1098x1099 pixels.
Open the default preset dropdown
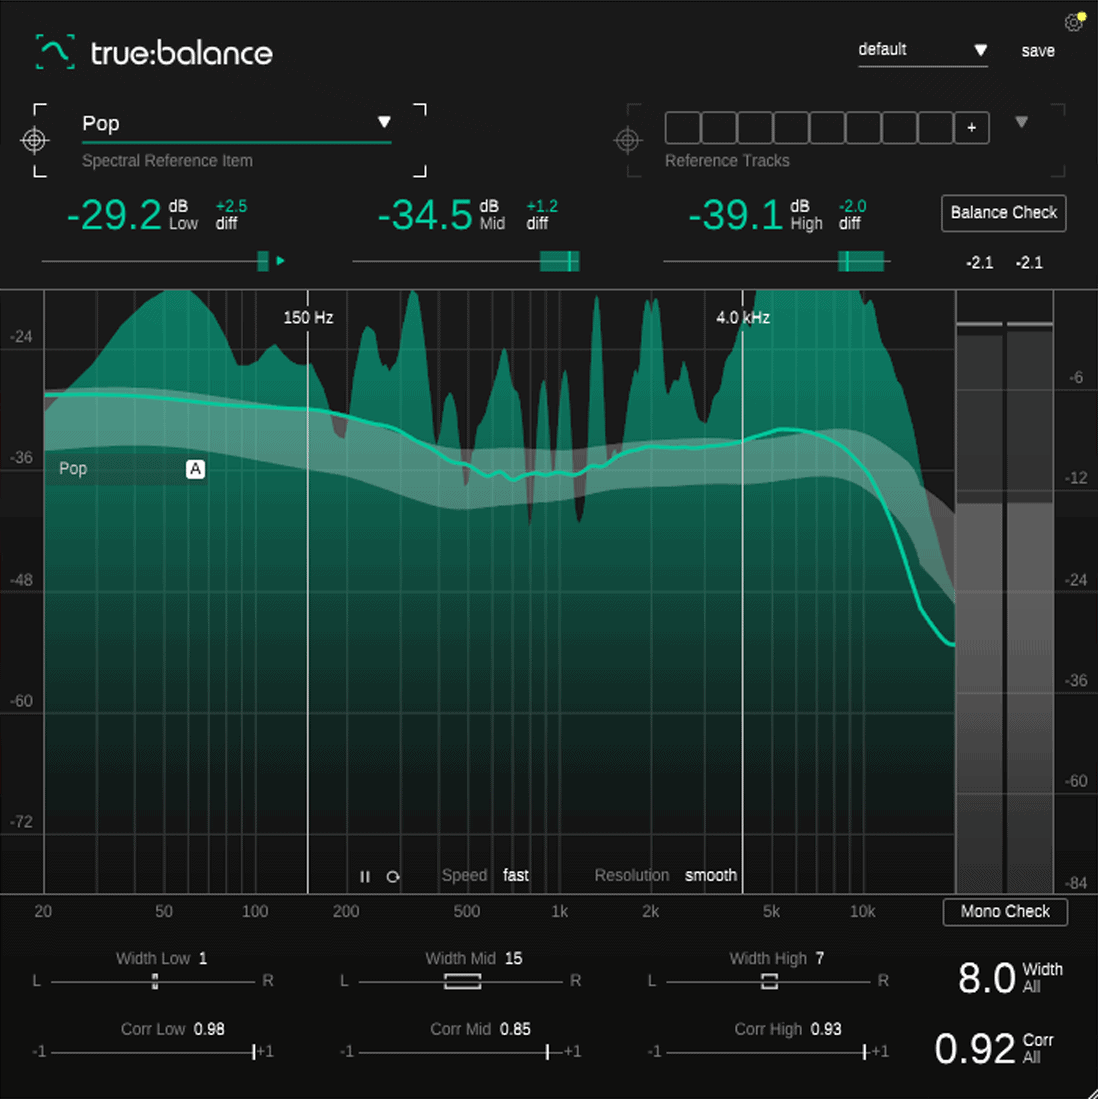pyautogui.click(x=979, y=48)
